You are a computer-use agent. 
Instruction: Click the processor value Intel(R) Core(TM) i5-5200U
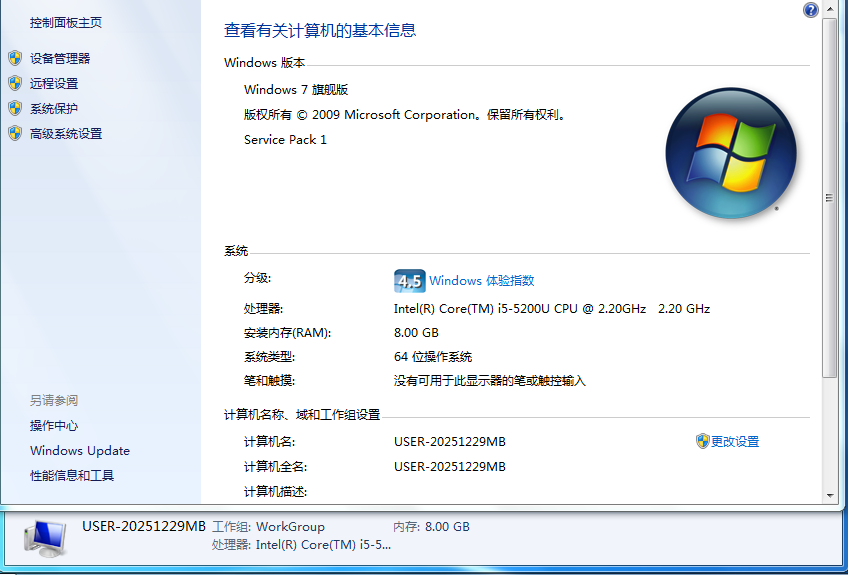[x=552, y=309]
